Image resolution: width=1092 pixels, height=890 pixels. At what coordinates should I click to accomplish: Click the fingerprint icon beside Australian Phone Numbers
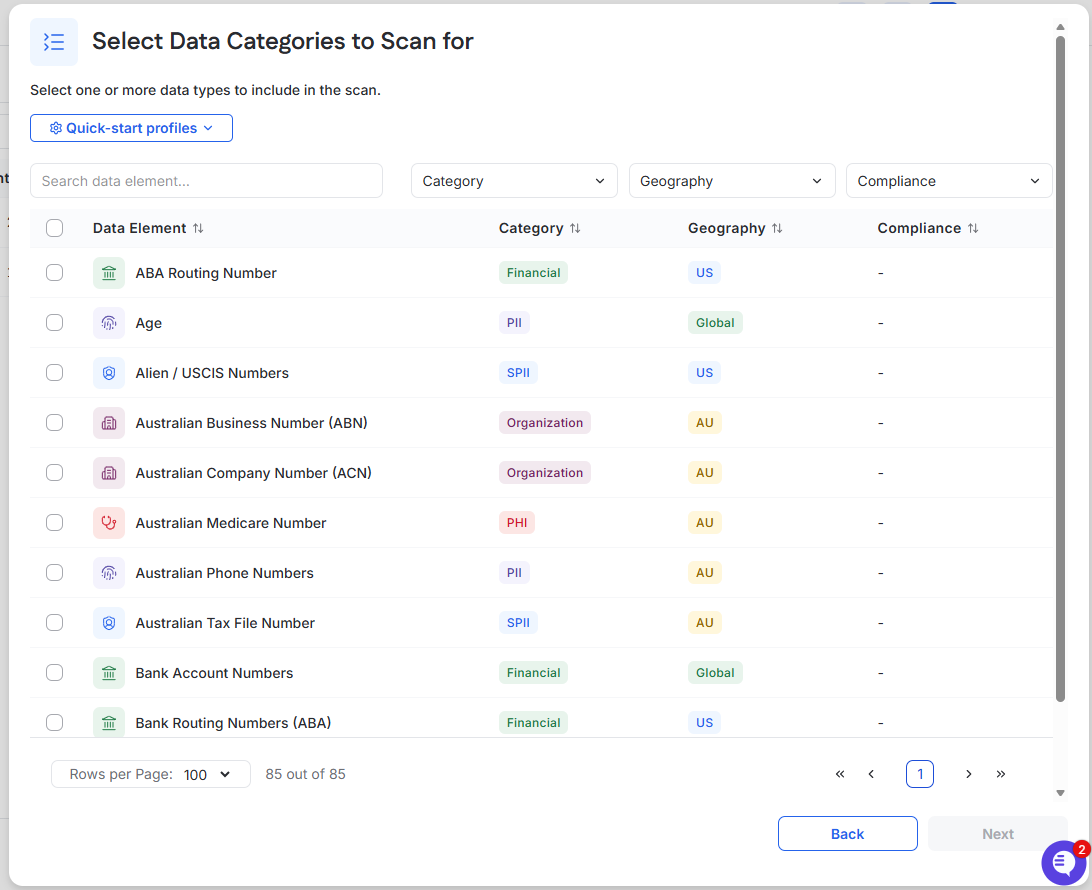(109, 573)
